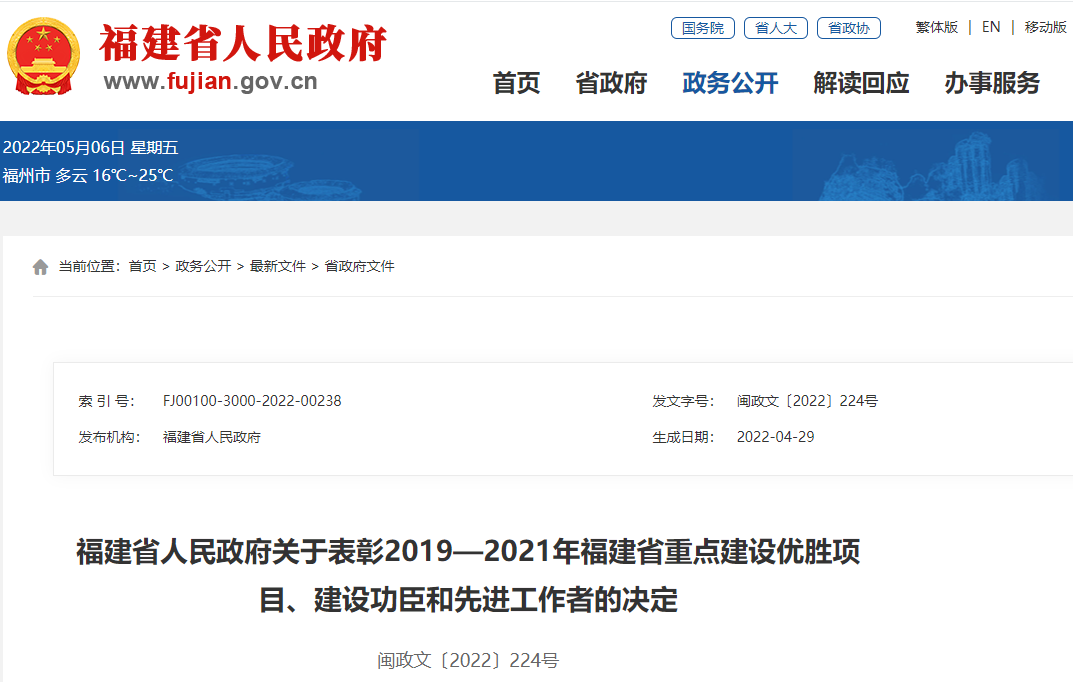Click the 省政协 button
Image resolution: width=1073 pixels, height=682 pixels.
tap(848, 28)
